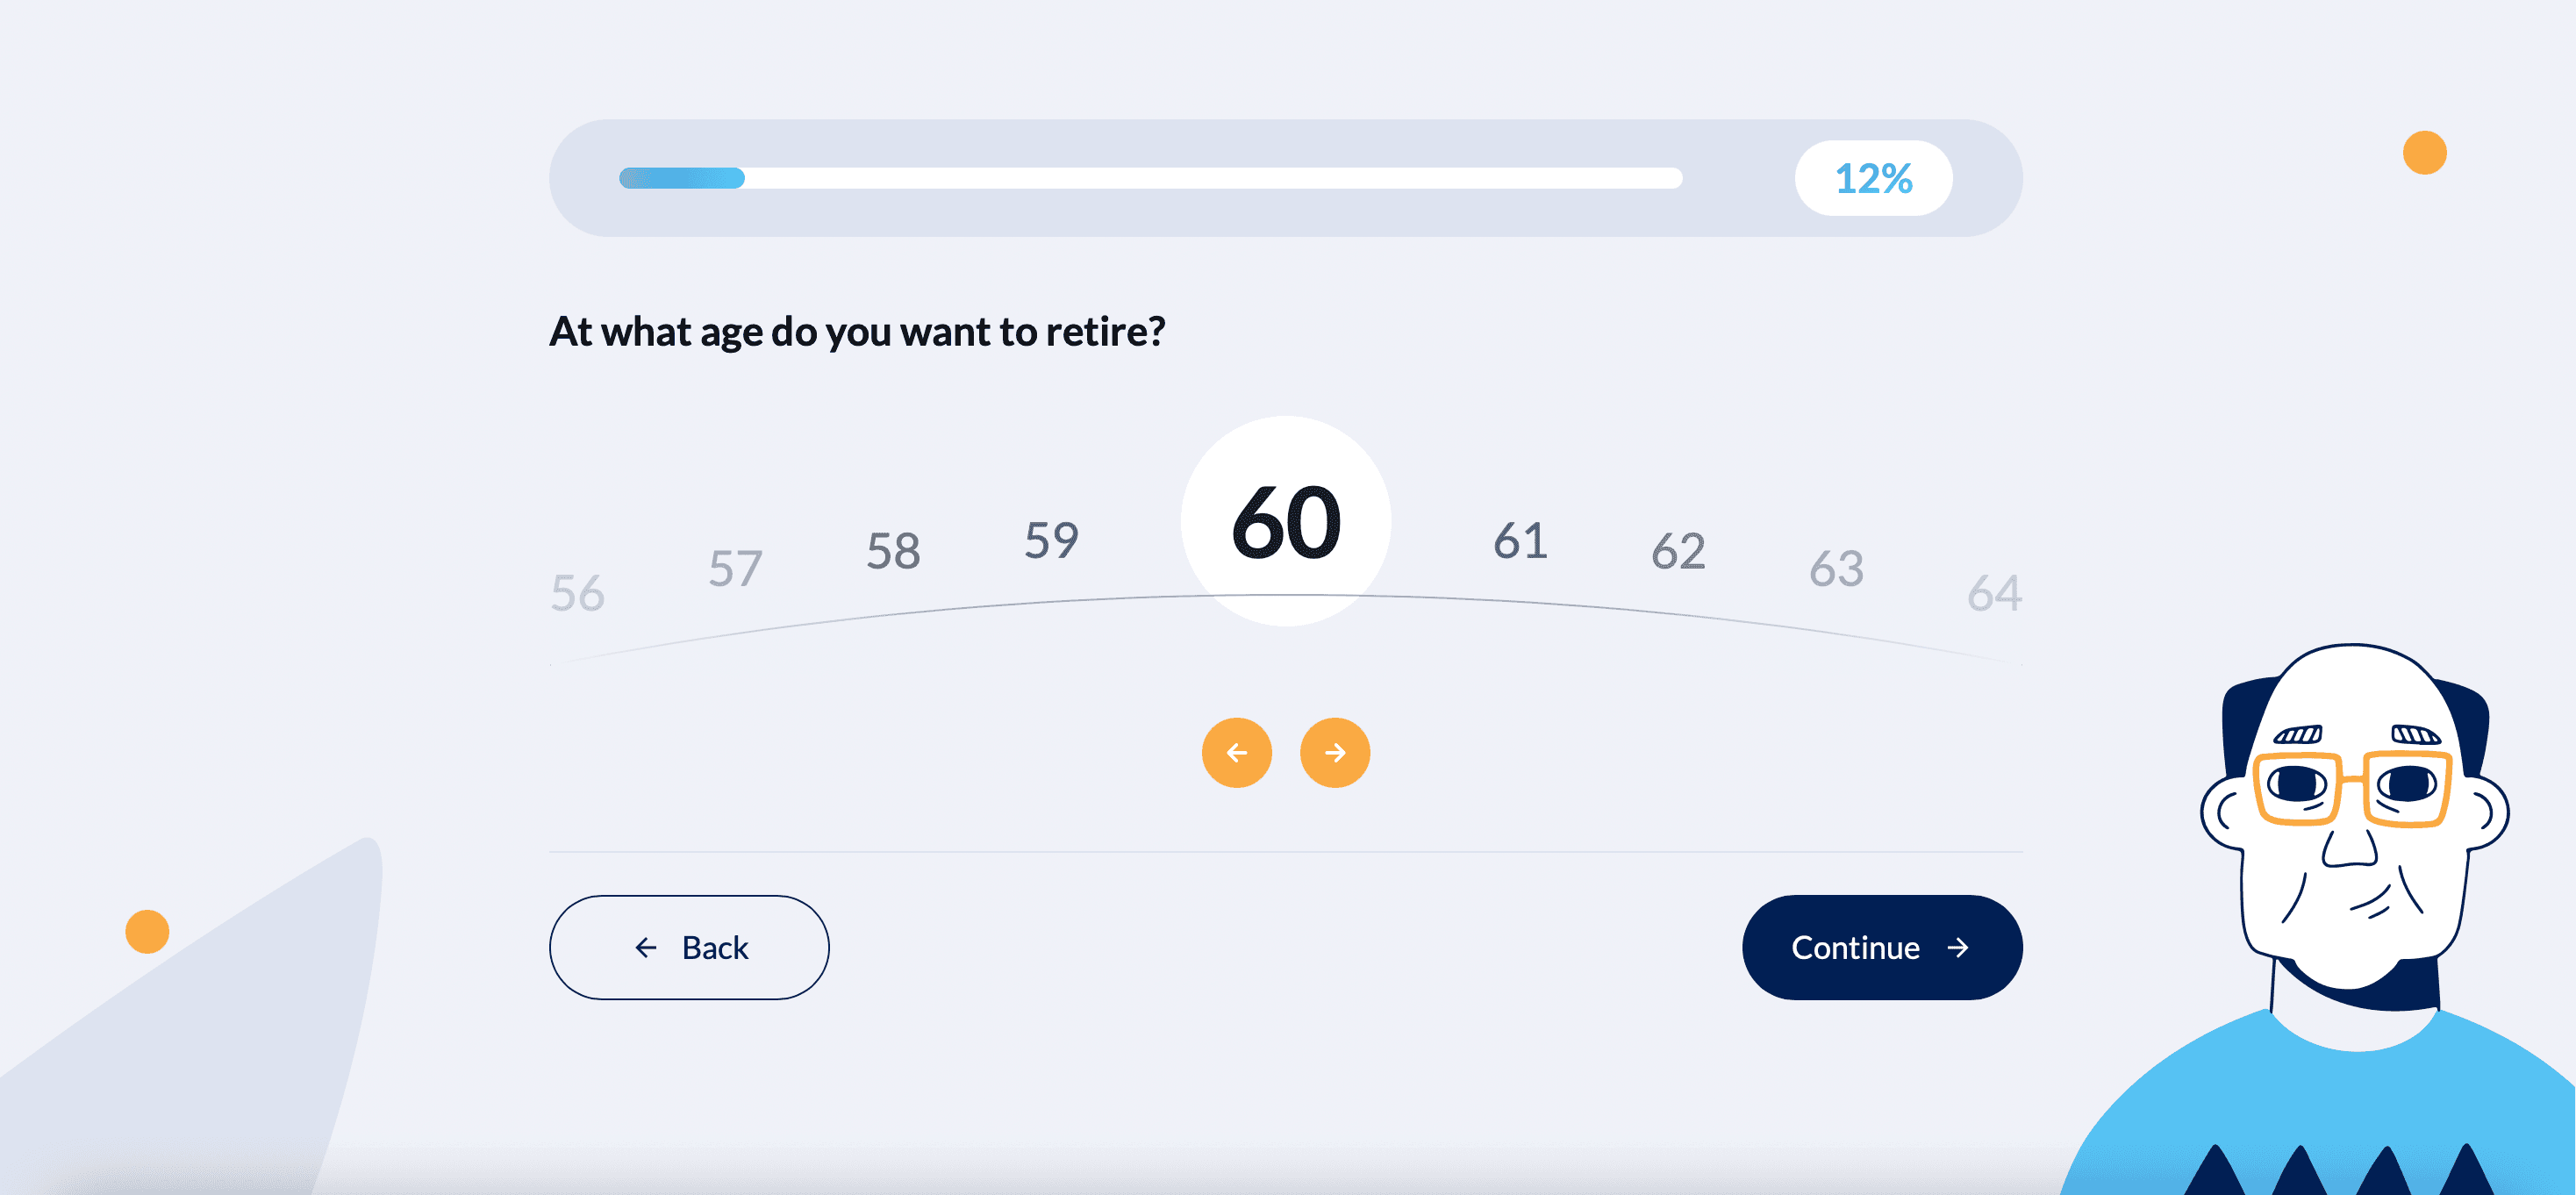Image resolution: width=2576 pixels, height=1195 pixels.
Task: Select age 62 on the dial
Action: (x=1678, y=551)
